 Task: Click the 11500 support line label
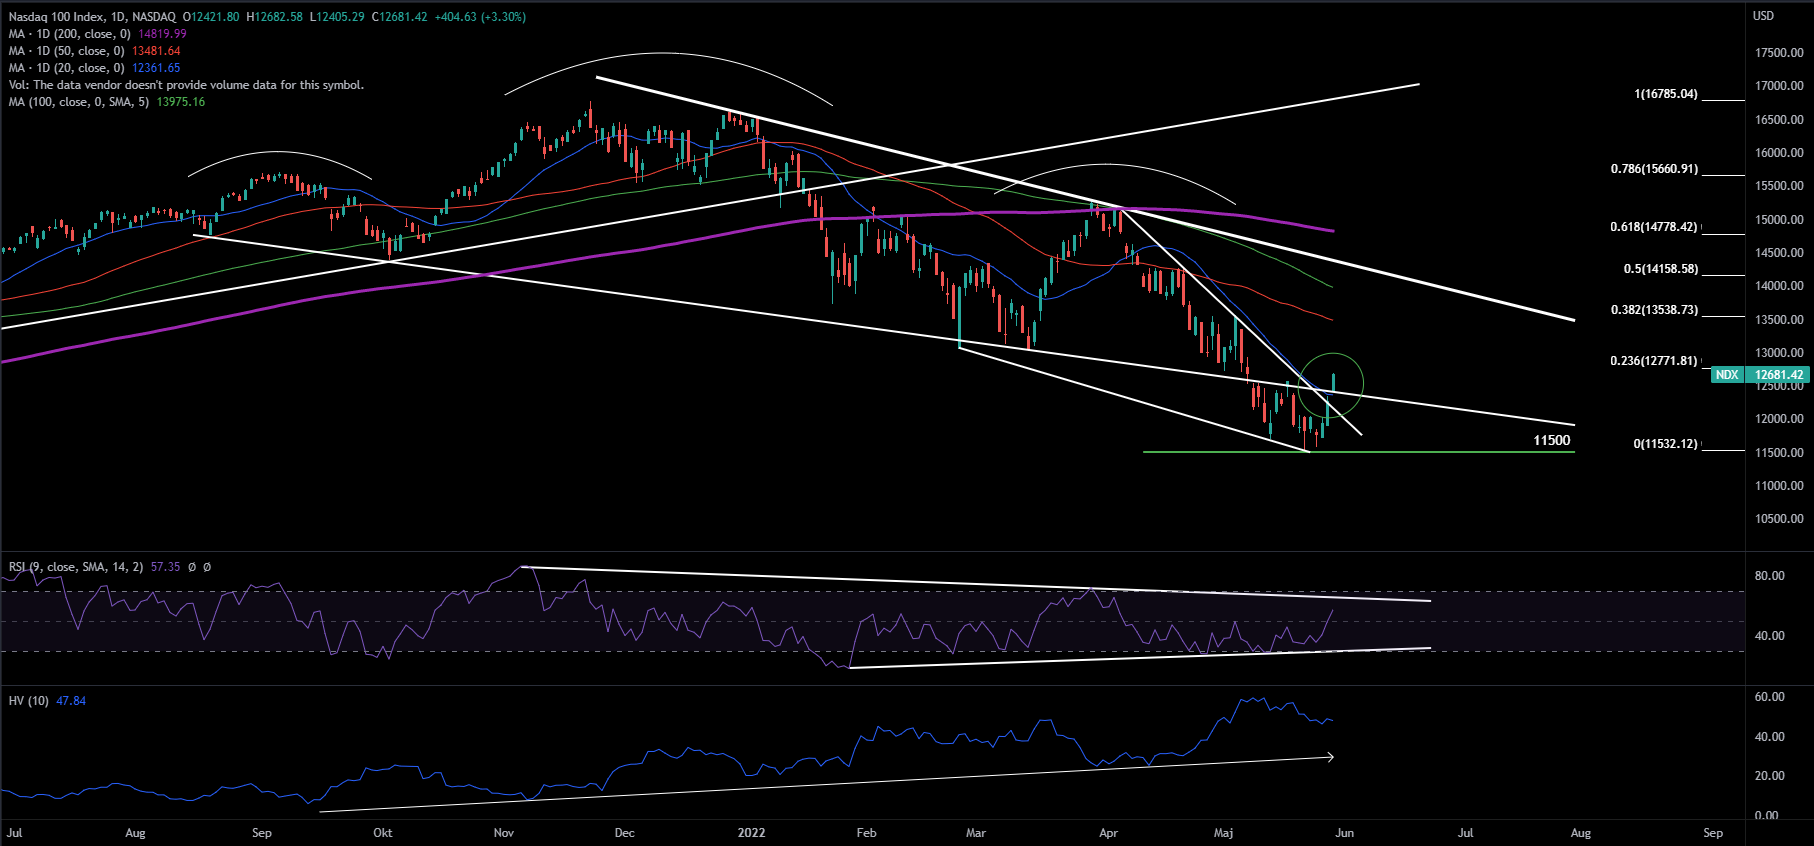1551,440
